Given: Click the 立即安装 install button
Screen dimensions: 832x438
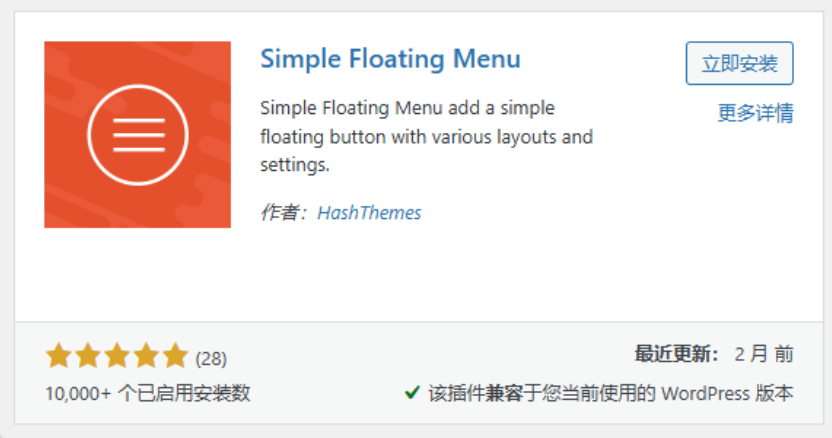Looking at the screenshot, I should (x=739, y=63).
